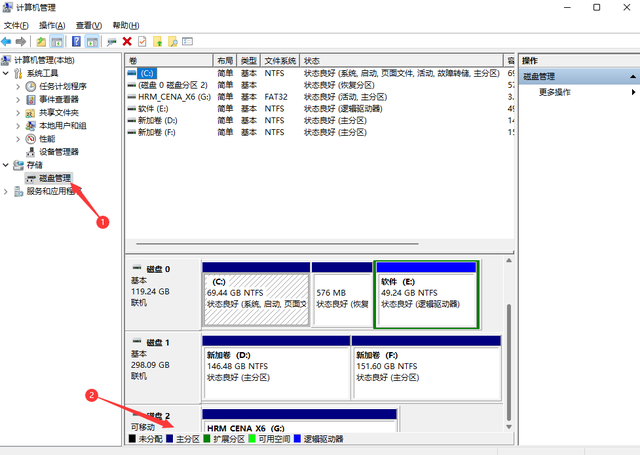Select the (C:) volume row in list
This screenshot has height=455, width=640.
320,73
